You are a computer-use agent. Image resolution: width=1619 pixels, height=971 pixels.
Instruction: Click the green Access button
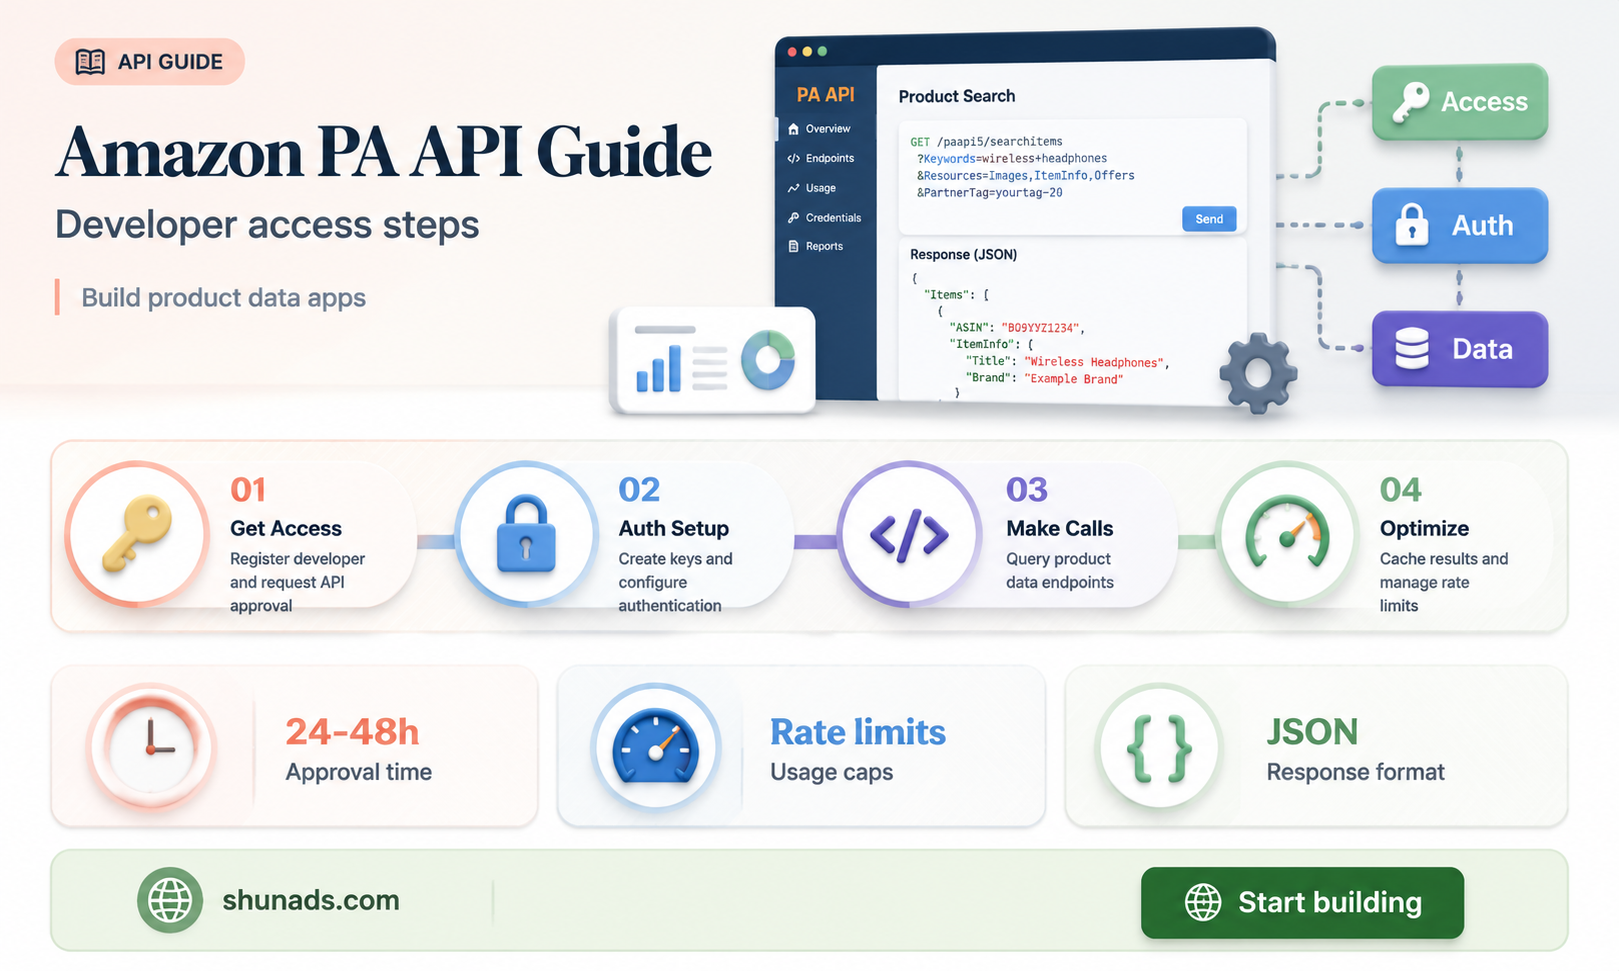point(1459,102)
